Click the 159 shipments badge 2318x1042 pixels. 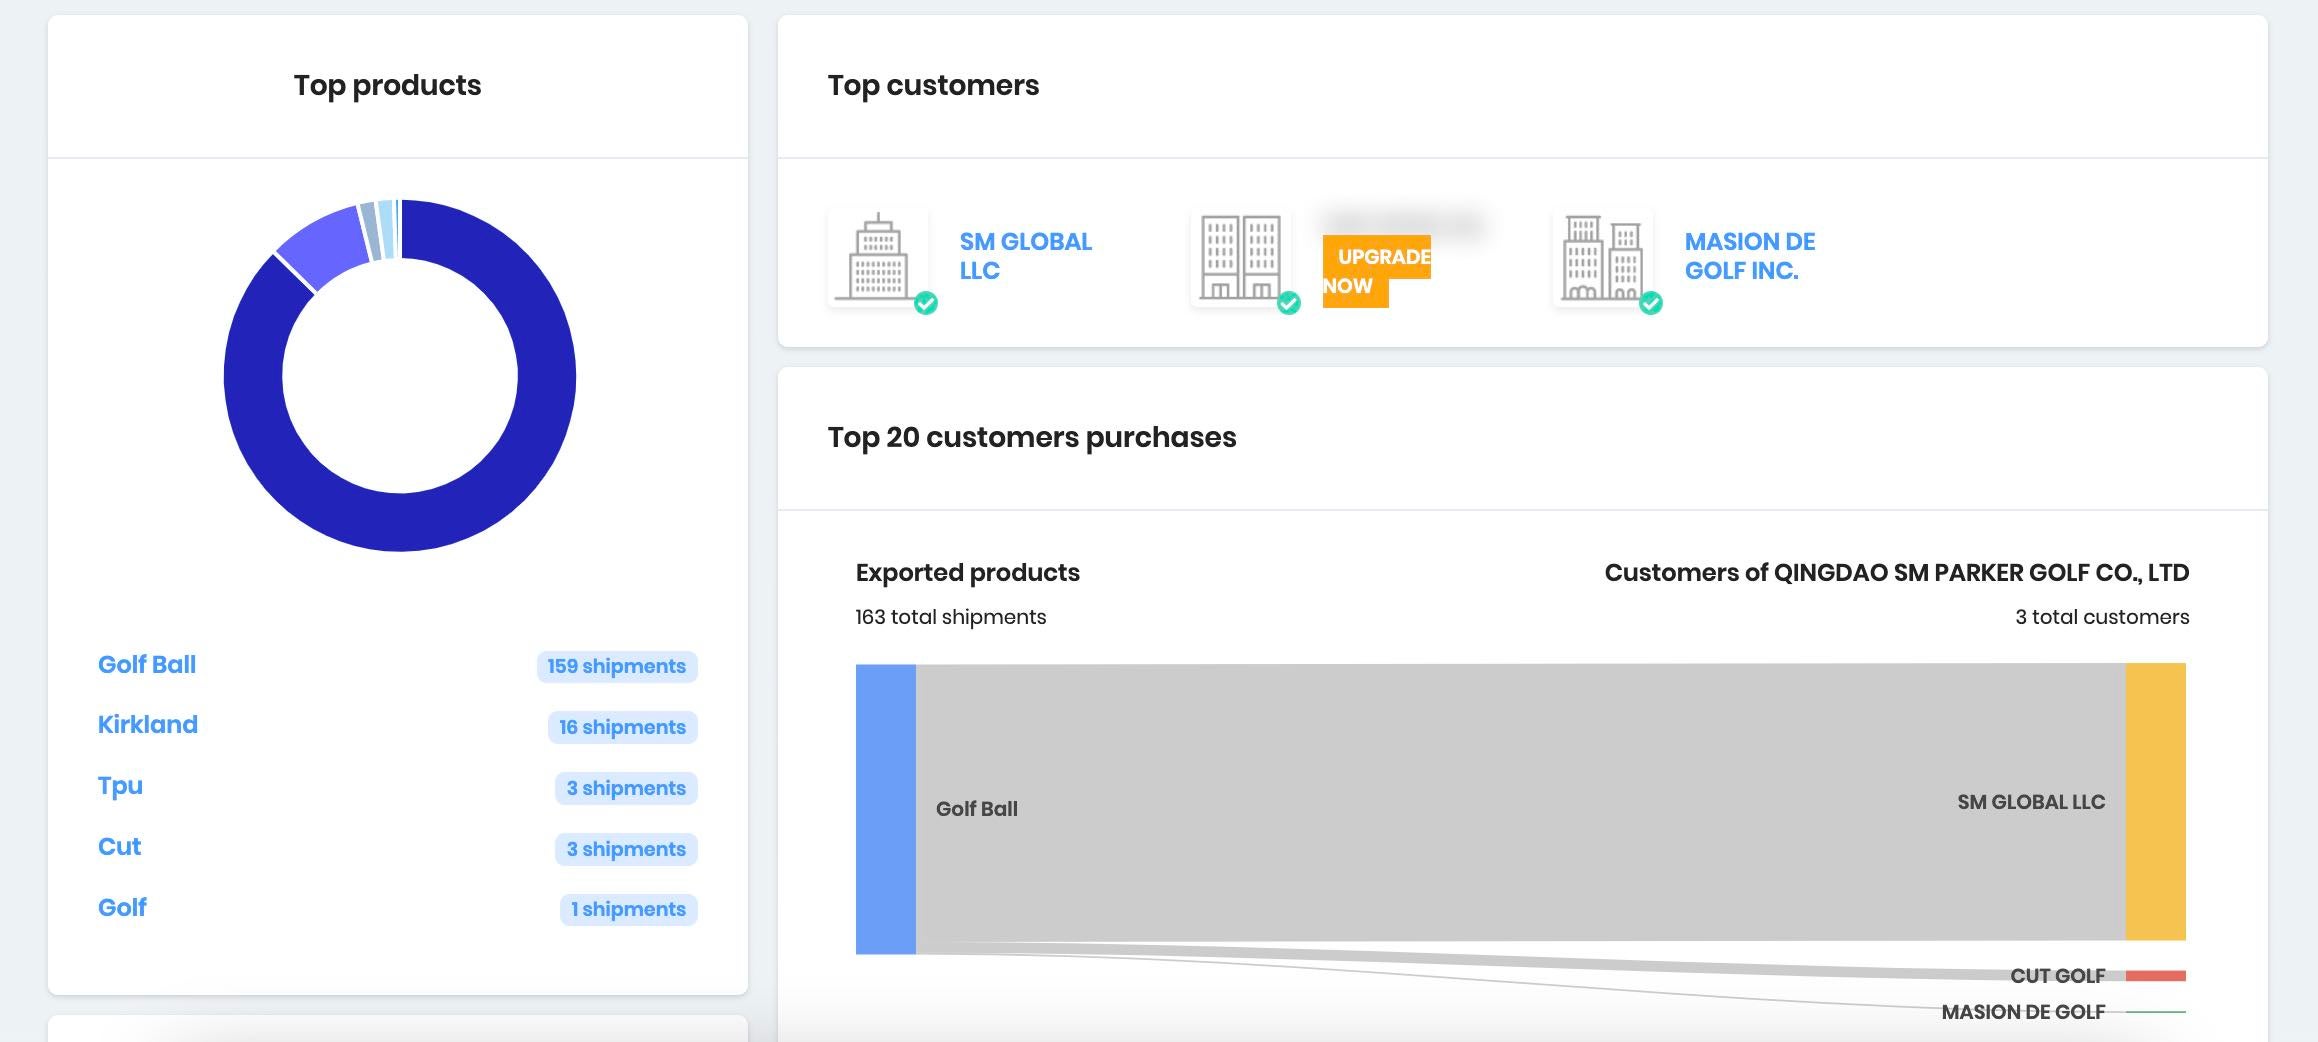pyautogui.click(x=616, y=667)
